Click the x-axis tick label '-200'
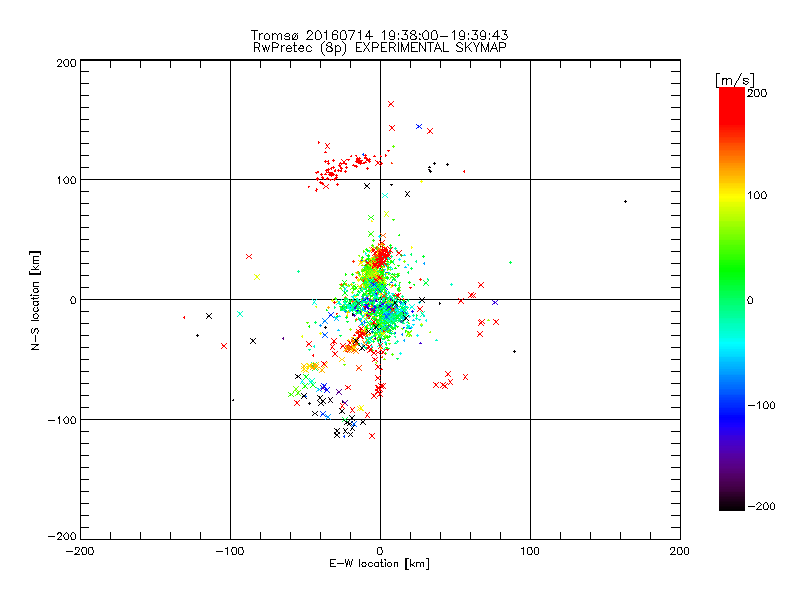Screen dimensions: 800x600 [x=80, y=551]
